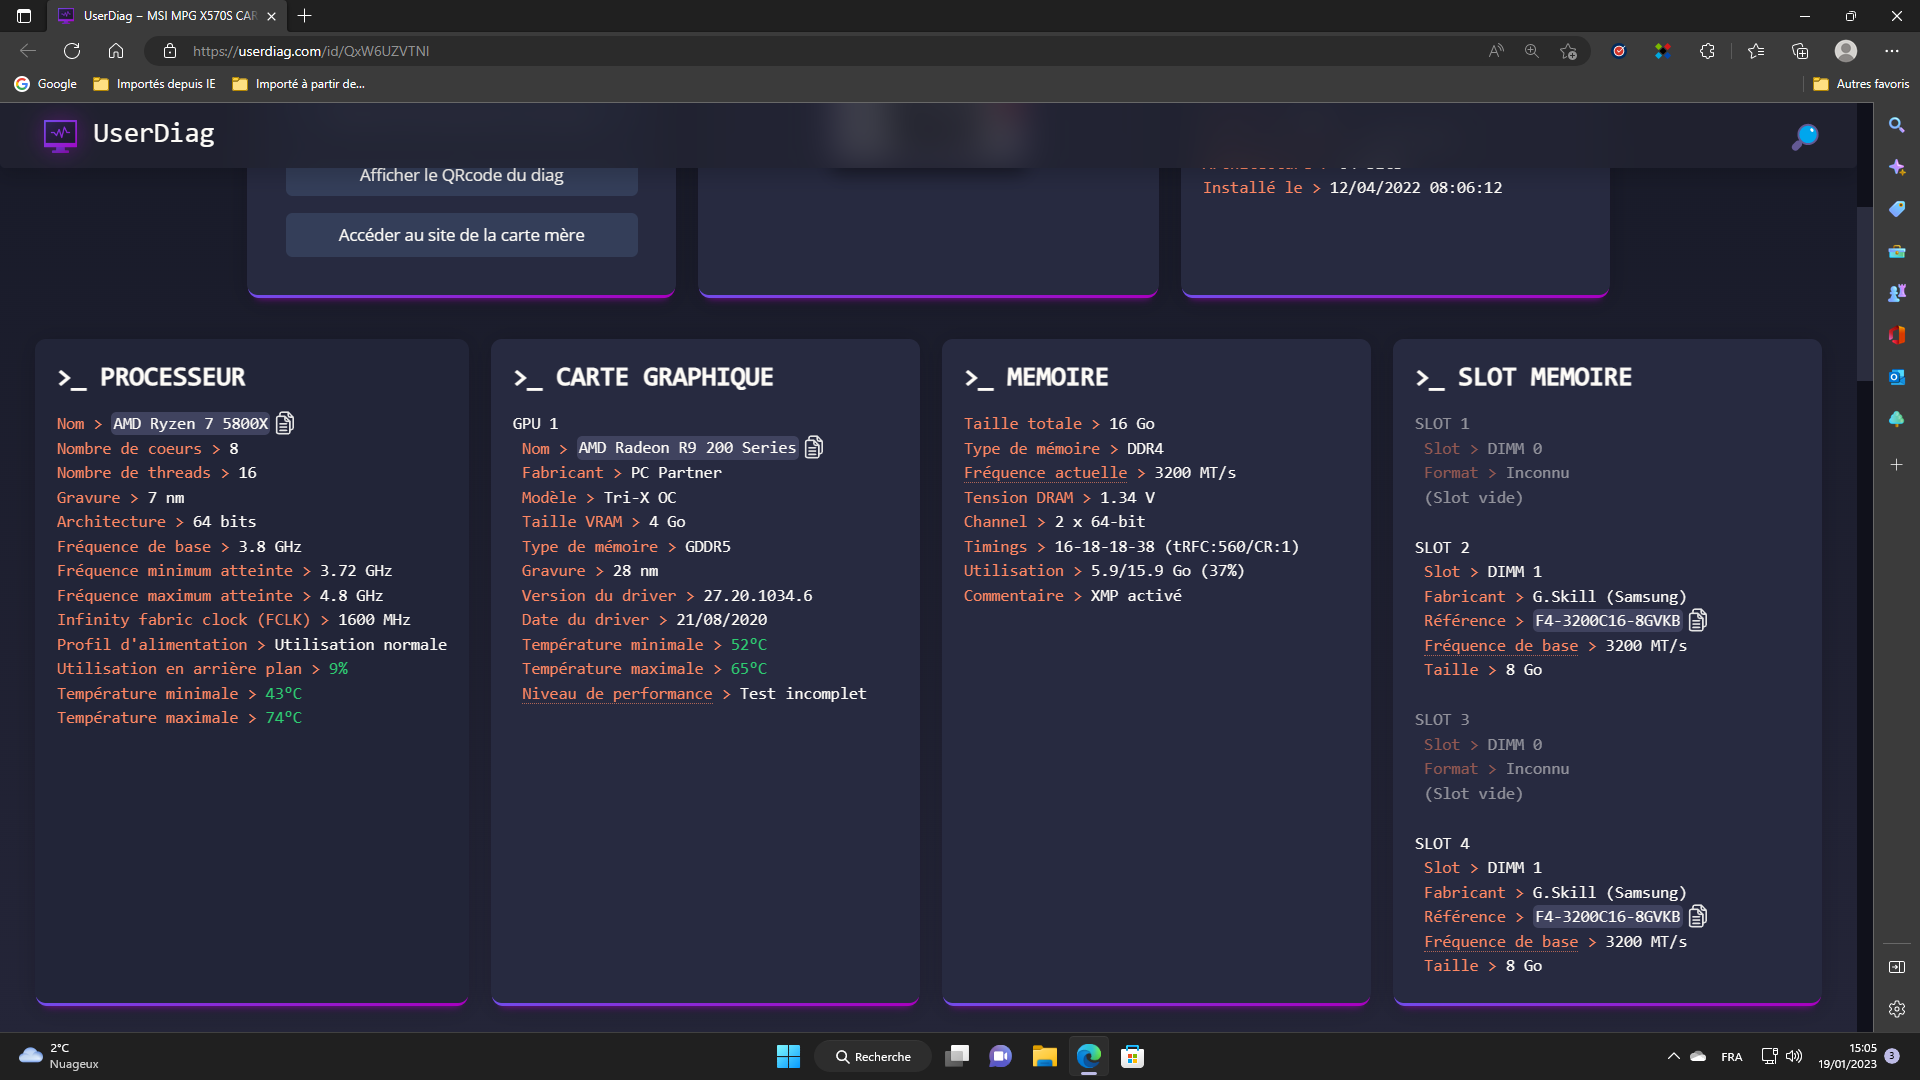Select the timings value 16-18-18-38

pos(1104,547)
